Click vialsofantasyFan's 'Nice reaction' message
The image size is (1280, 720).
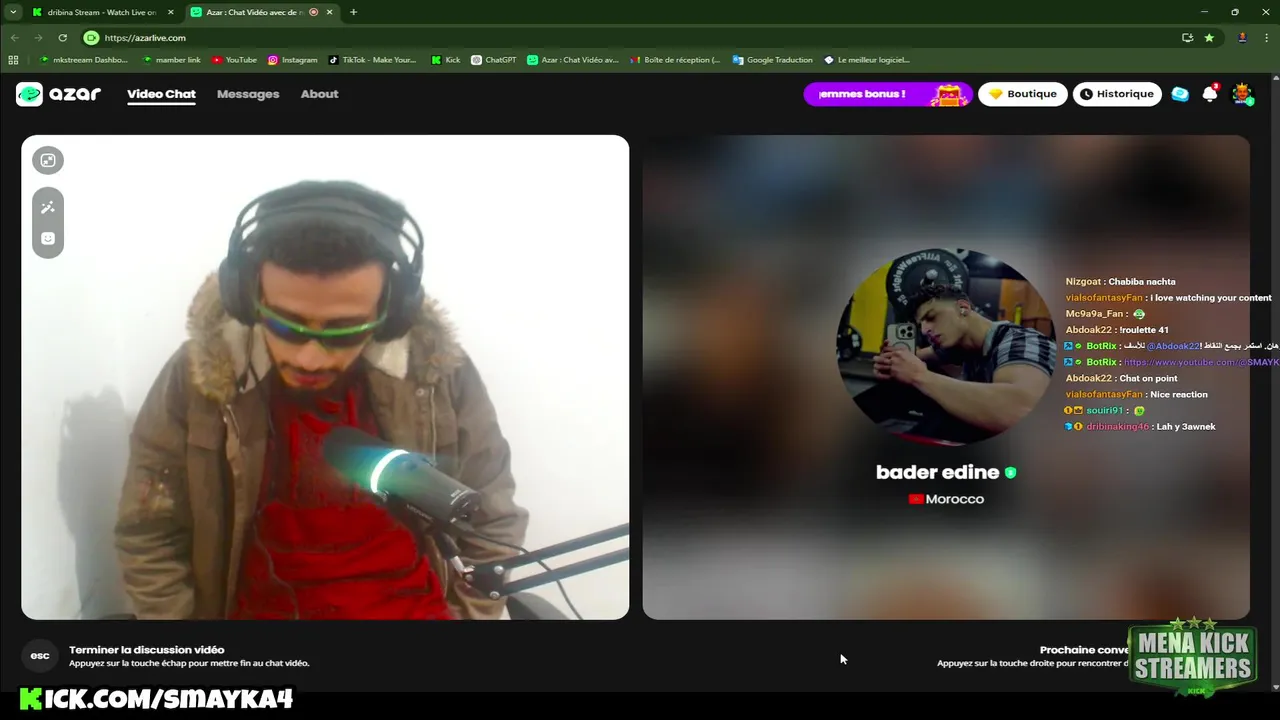tap(1136, 394)
